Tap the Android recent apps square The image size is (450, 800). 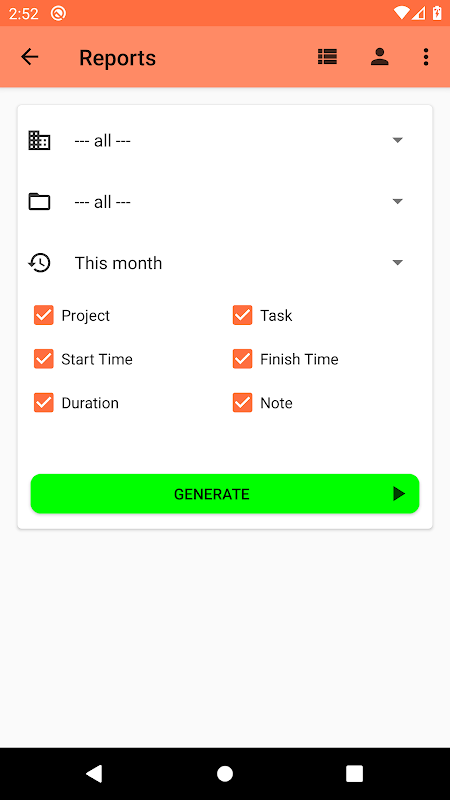click(354, 774)
